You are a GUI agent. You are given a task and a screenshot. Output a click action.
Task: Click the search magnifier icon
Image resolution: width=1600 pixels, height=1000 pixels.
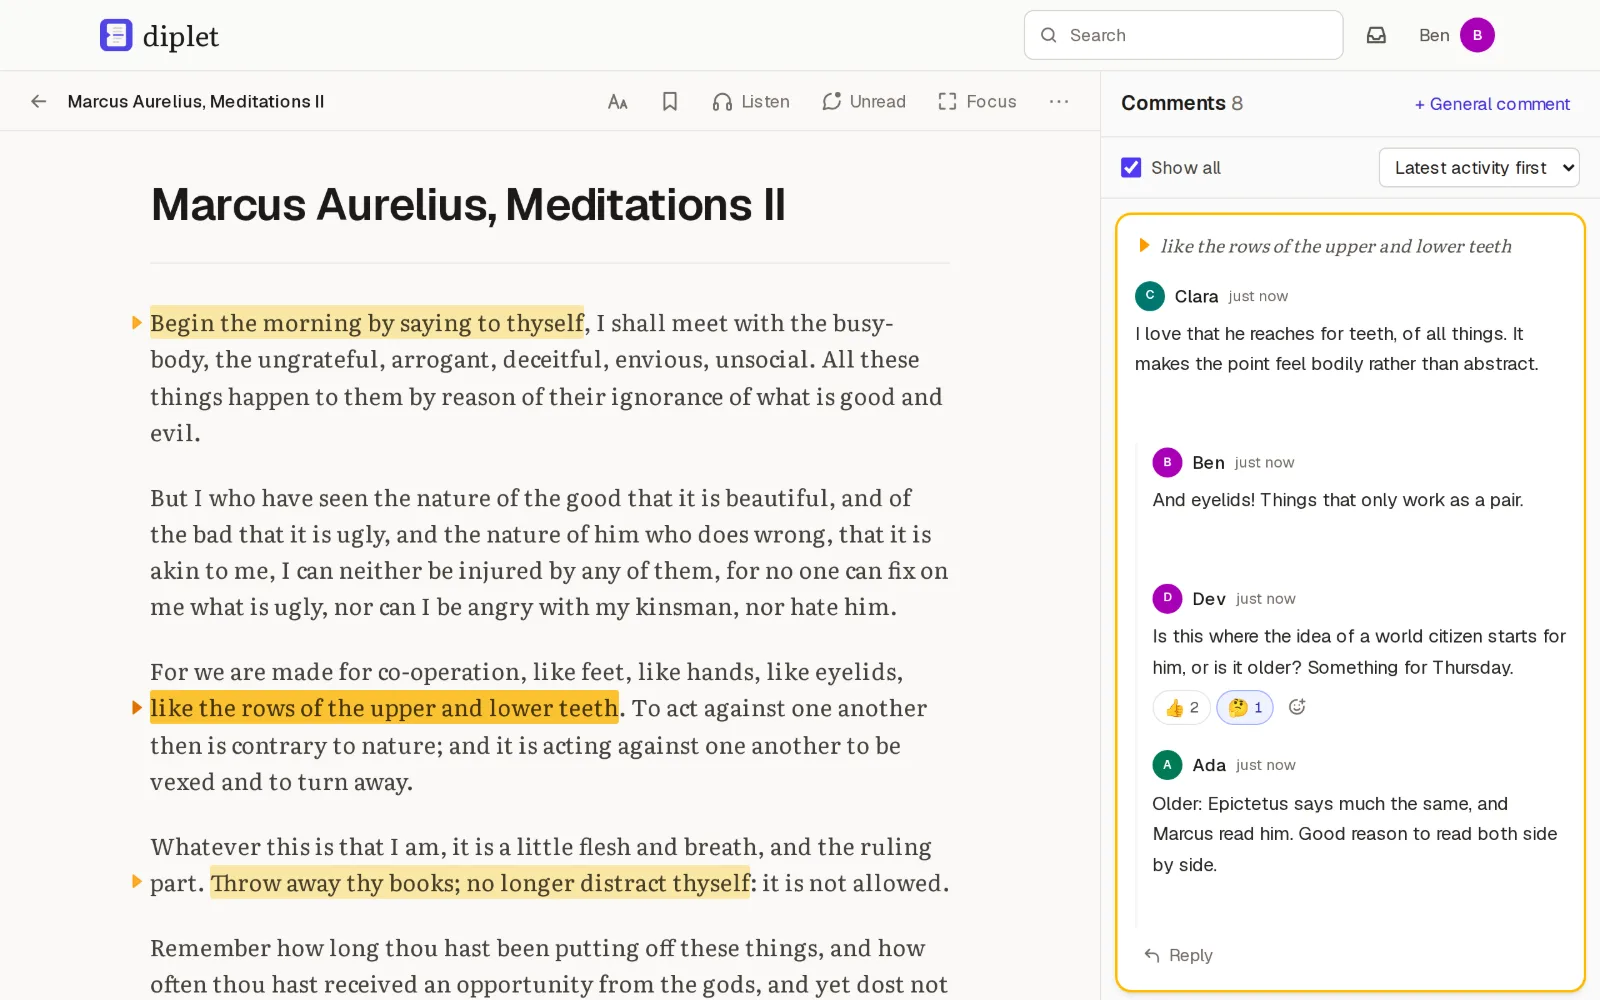1048,35
